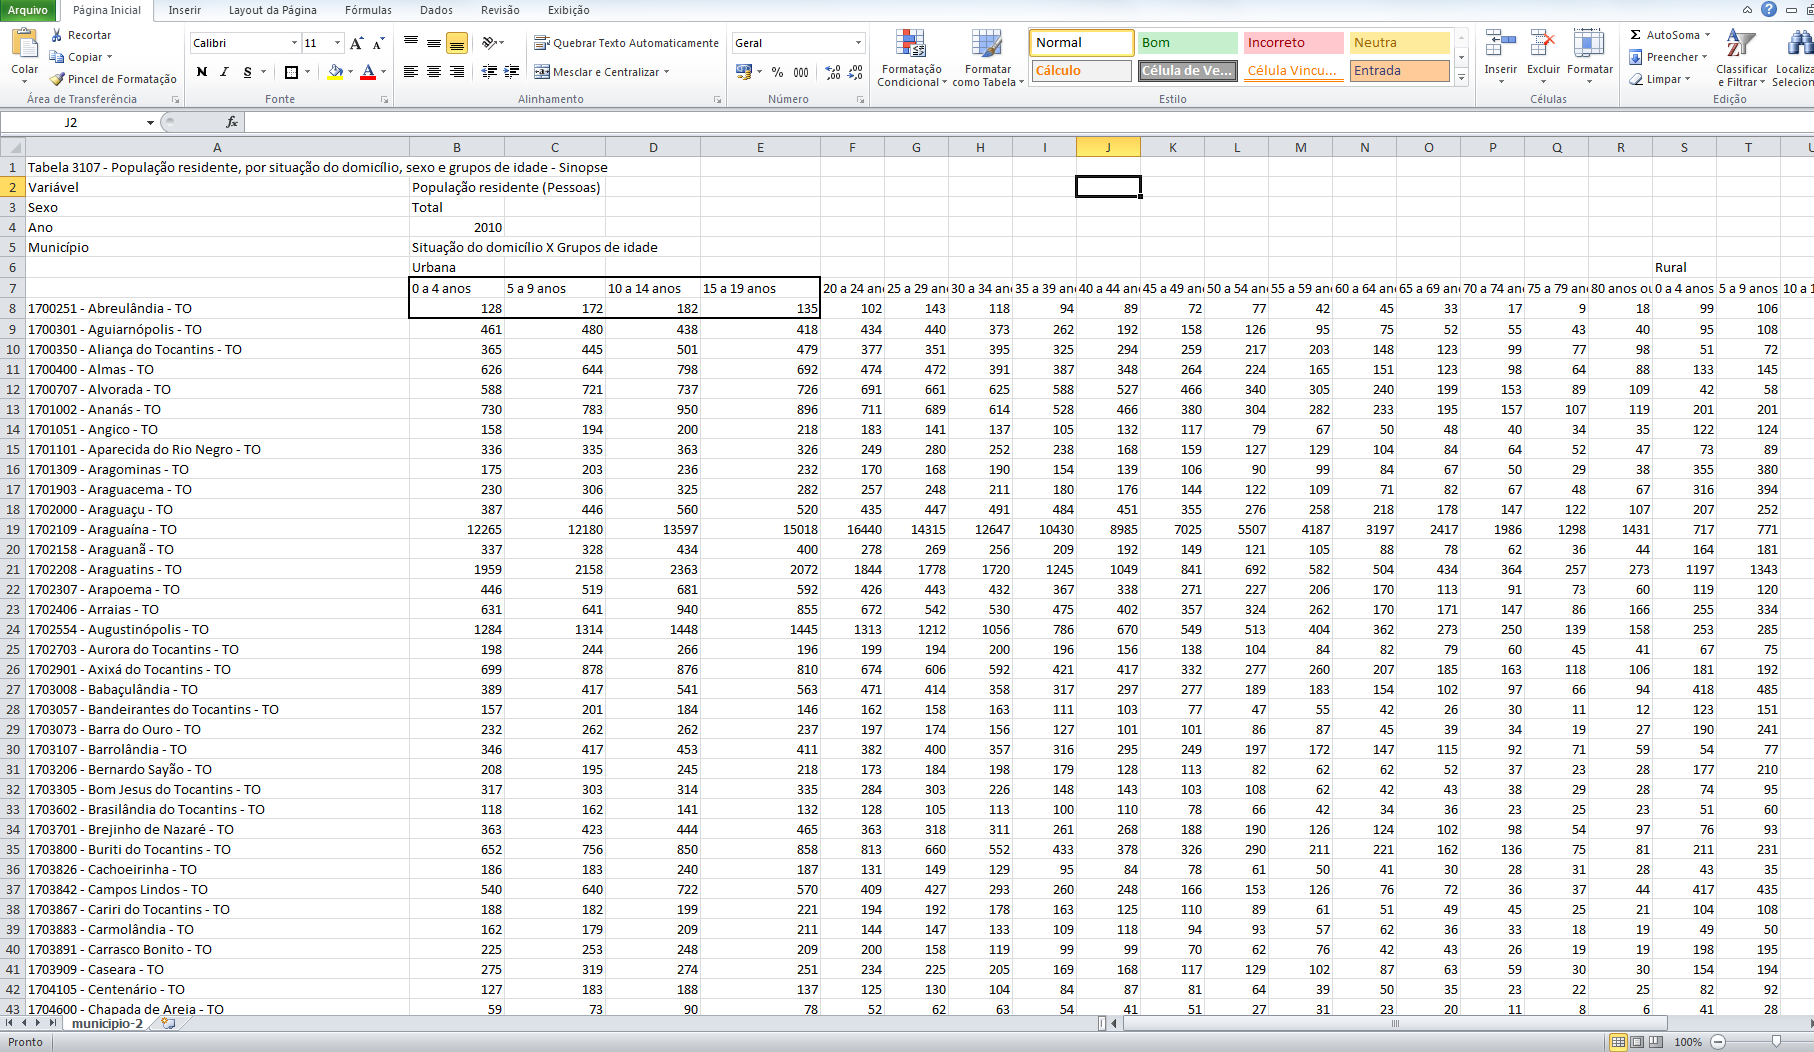Decrease decimal places
This screenshot has width=1814, height=1052.
855,72
